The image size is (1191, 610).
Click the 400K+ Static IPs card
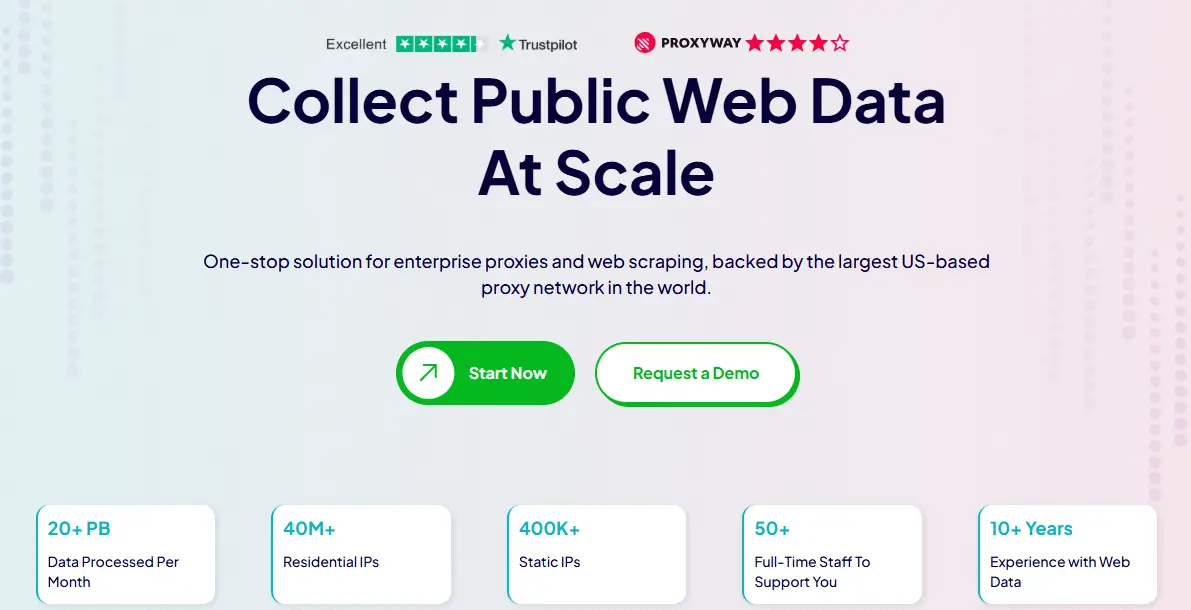pyautogui.click(x=597, y=554)
